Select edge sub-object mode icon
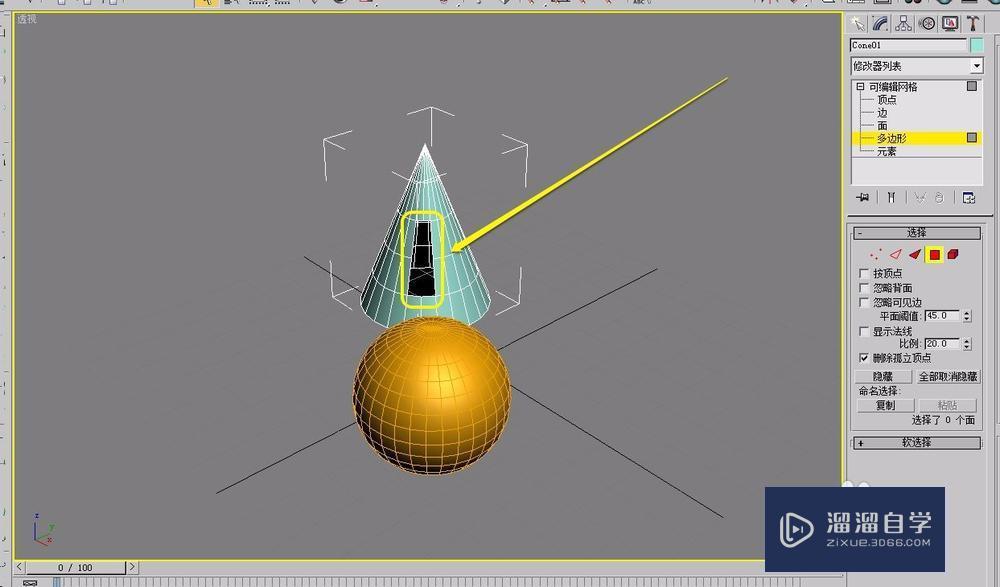The width and height of the screenshot is (1000, 587). [894, 255]
